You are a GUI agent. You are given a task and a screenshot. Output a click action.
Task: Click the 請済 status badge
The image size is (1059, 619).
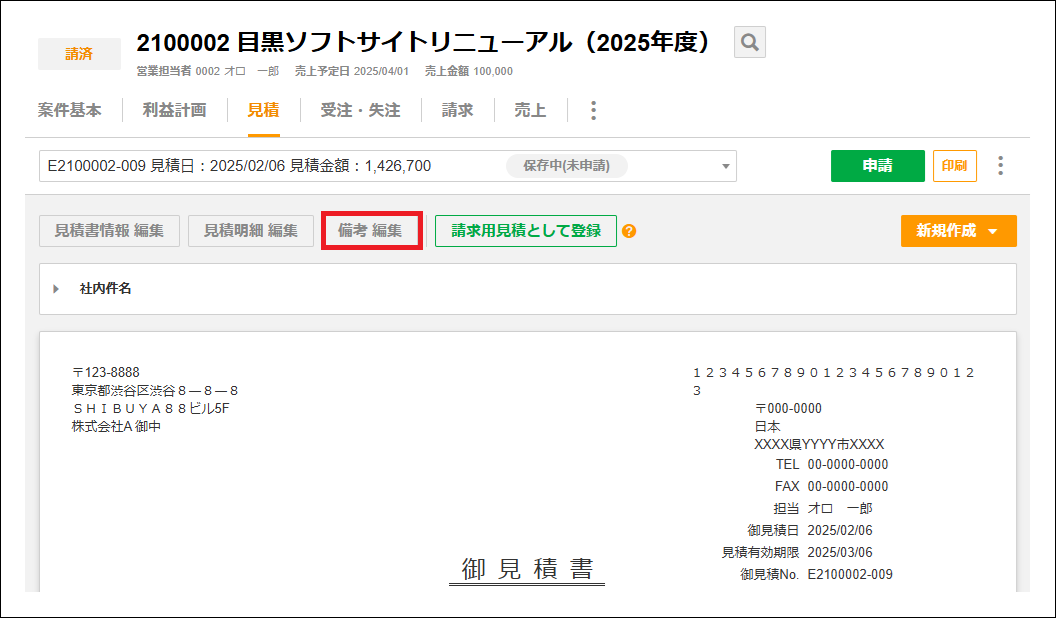(79, 53)
